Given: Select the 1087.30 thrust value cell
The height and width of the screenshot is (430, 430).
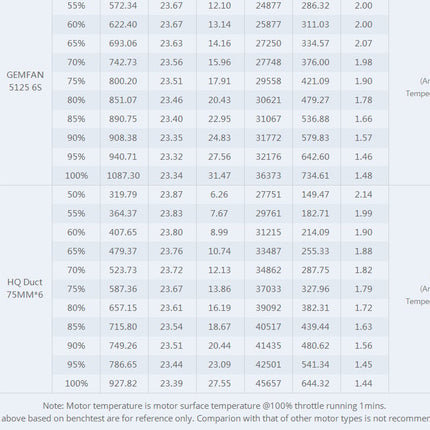Looking at the screenshot, I should [x=123, y=176].
